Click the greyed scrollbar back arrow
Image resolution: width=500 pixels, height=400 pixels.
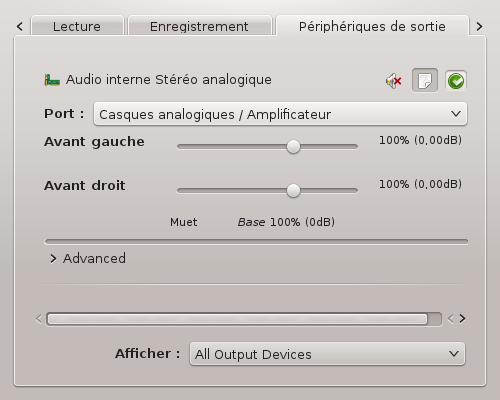(451, 319)
